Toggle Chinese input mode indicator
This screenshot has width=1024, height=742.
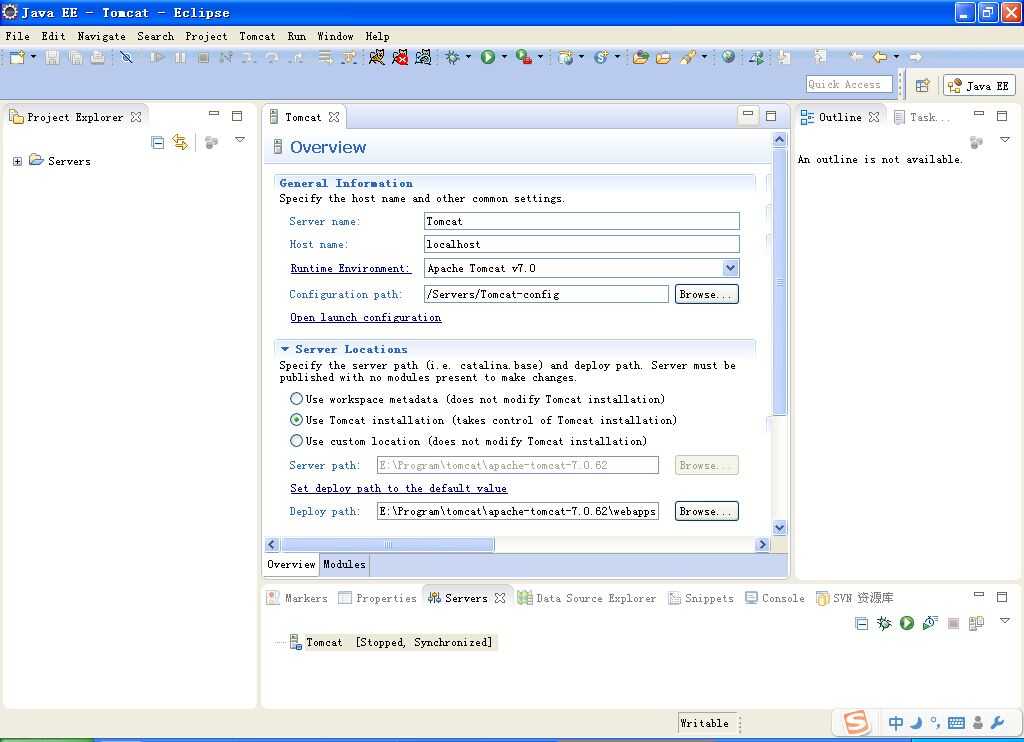tap(895, 722)
